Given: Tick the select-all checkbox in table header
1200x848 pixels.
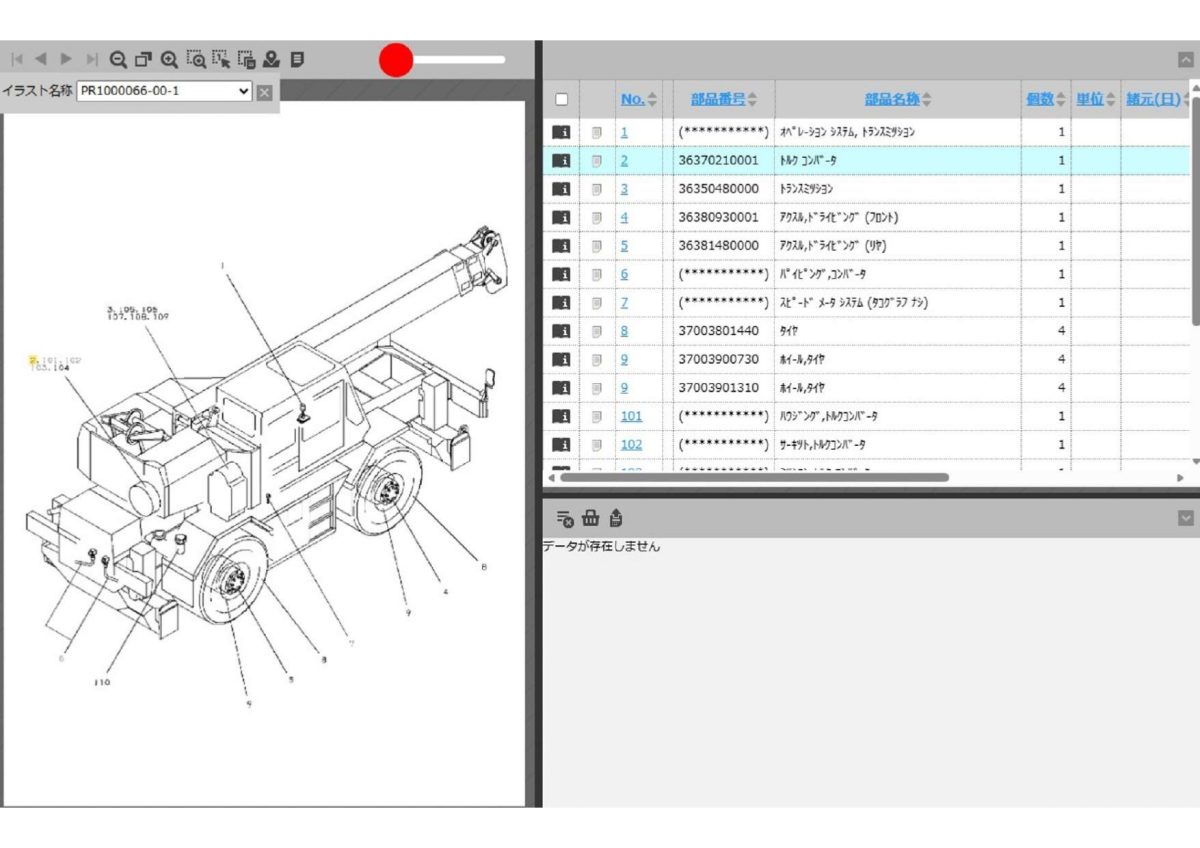Looking at the screenshot, I should [561, 99].
